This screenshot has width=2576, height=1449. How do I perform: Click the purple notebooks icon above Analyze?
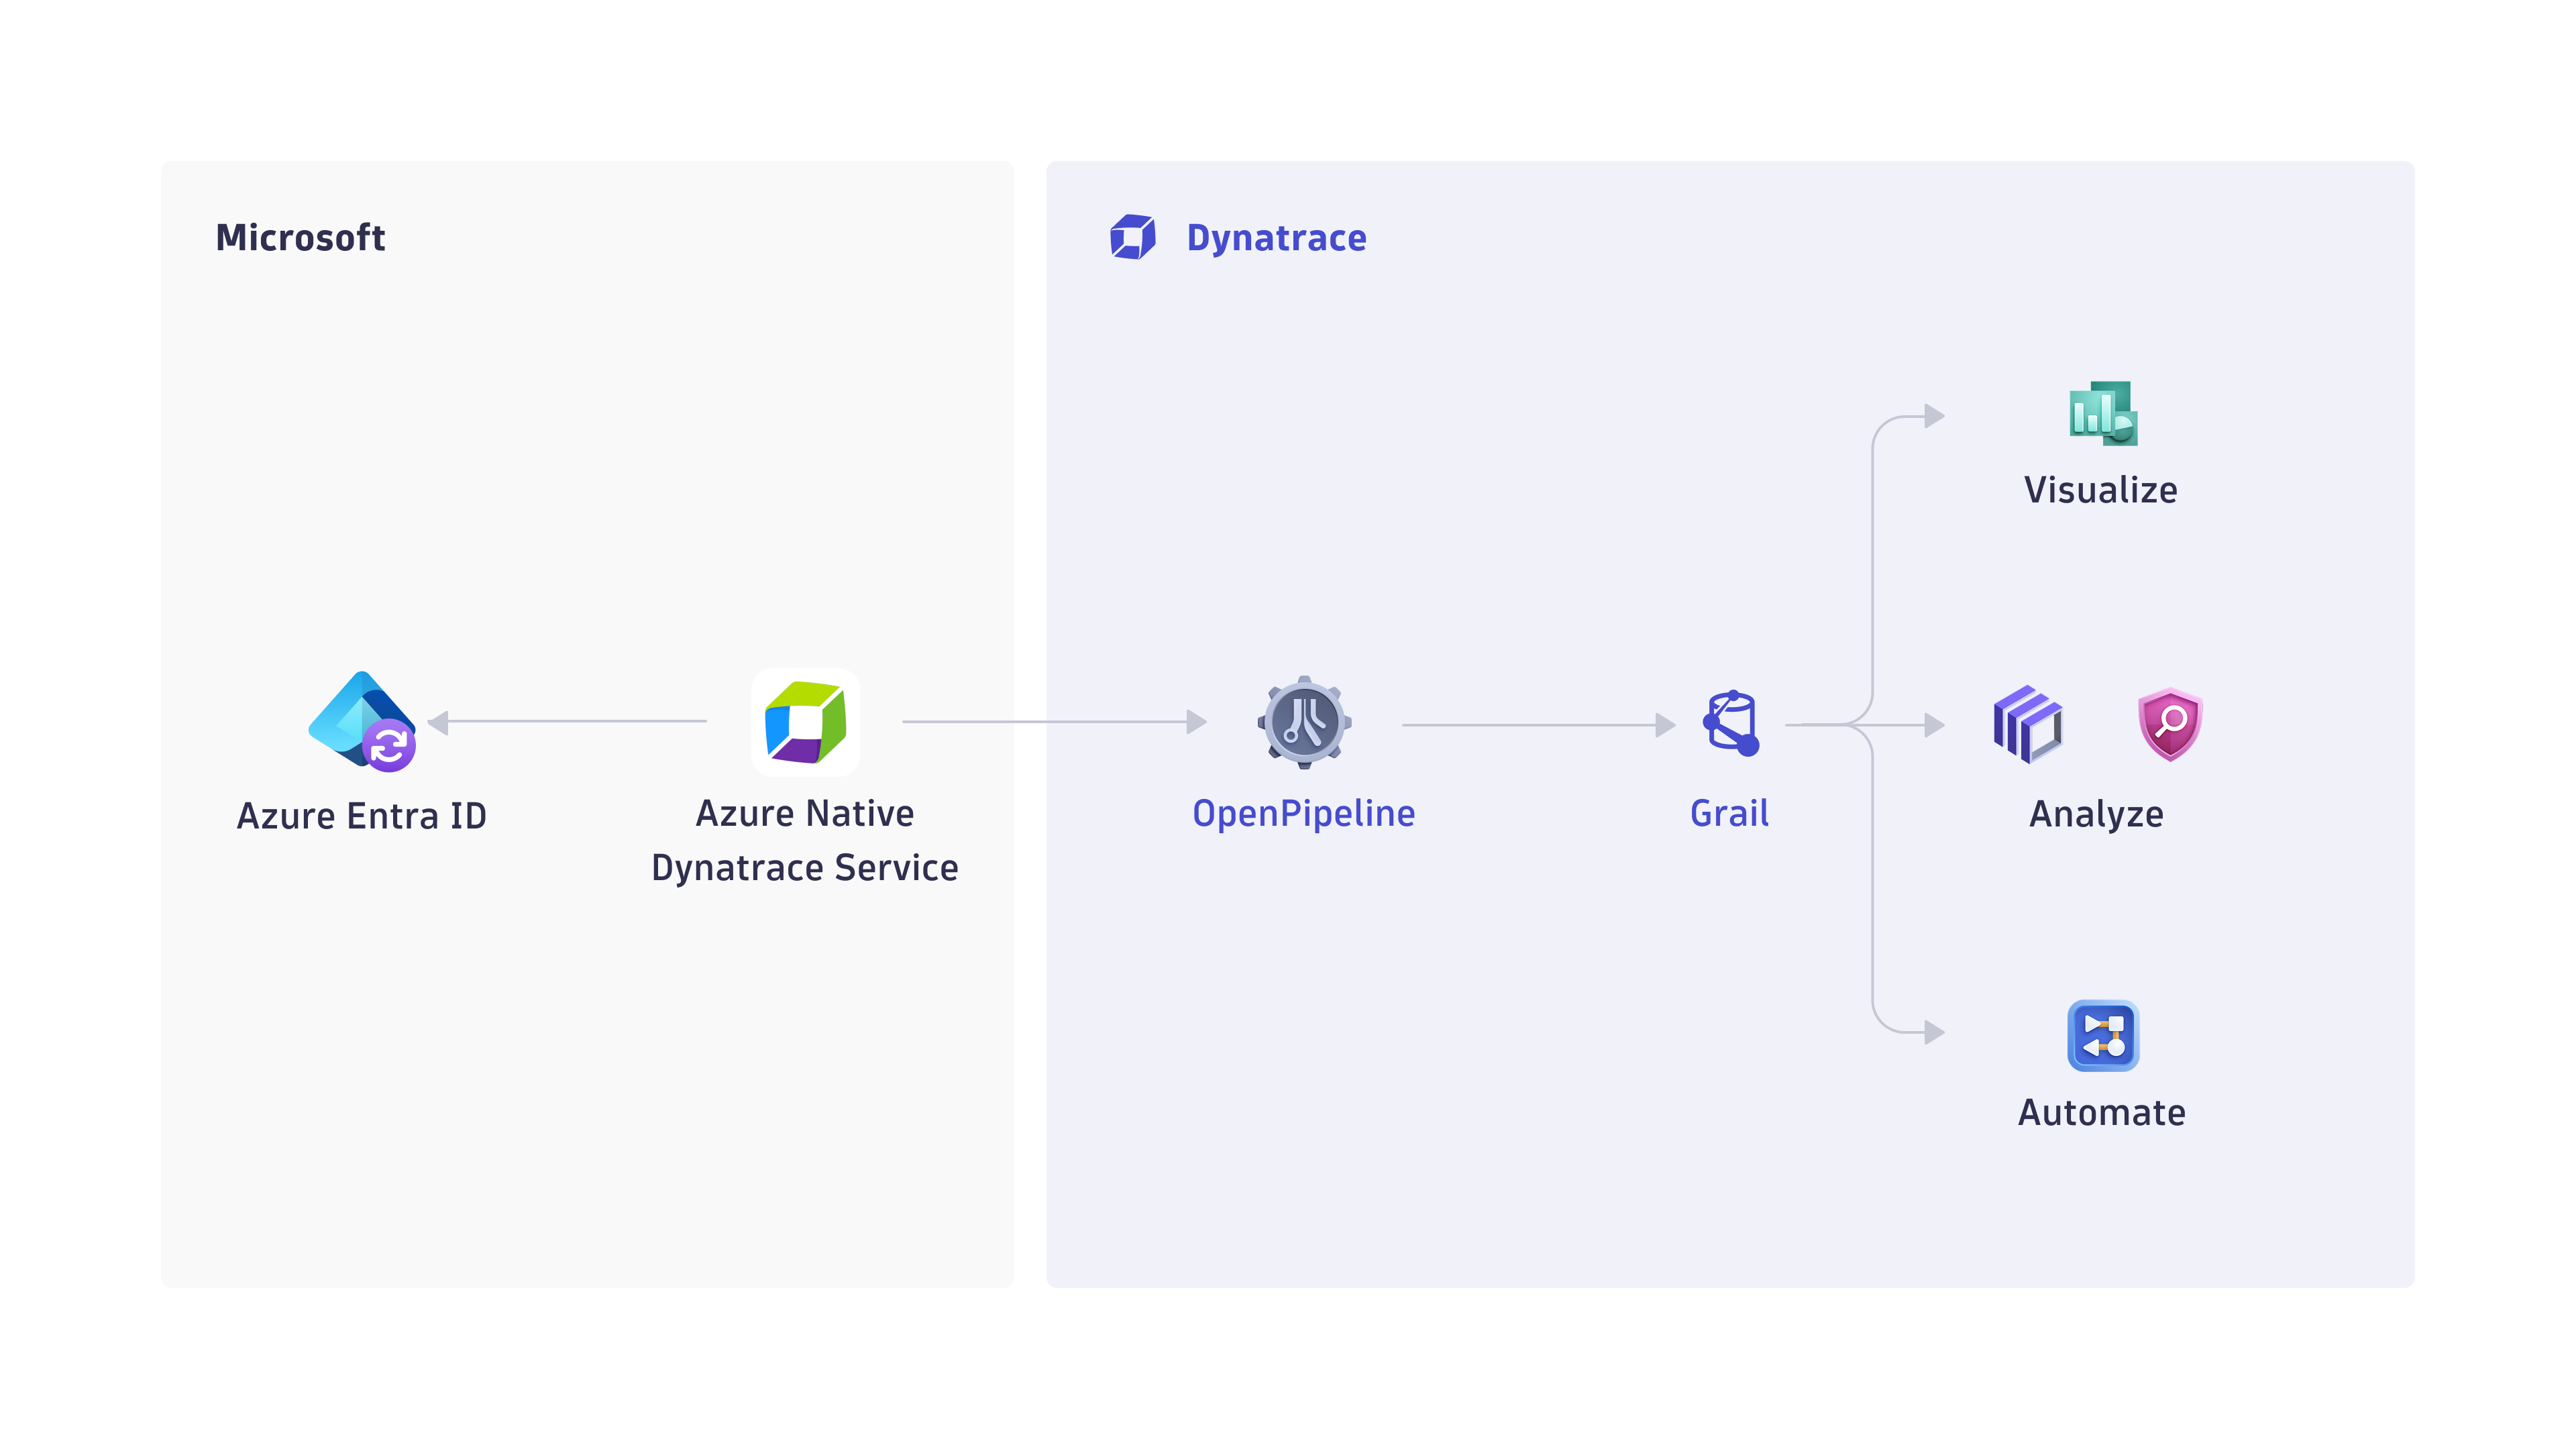[2028, 724]
